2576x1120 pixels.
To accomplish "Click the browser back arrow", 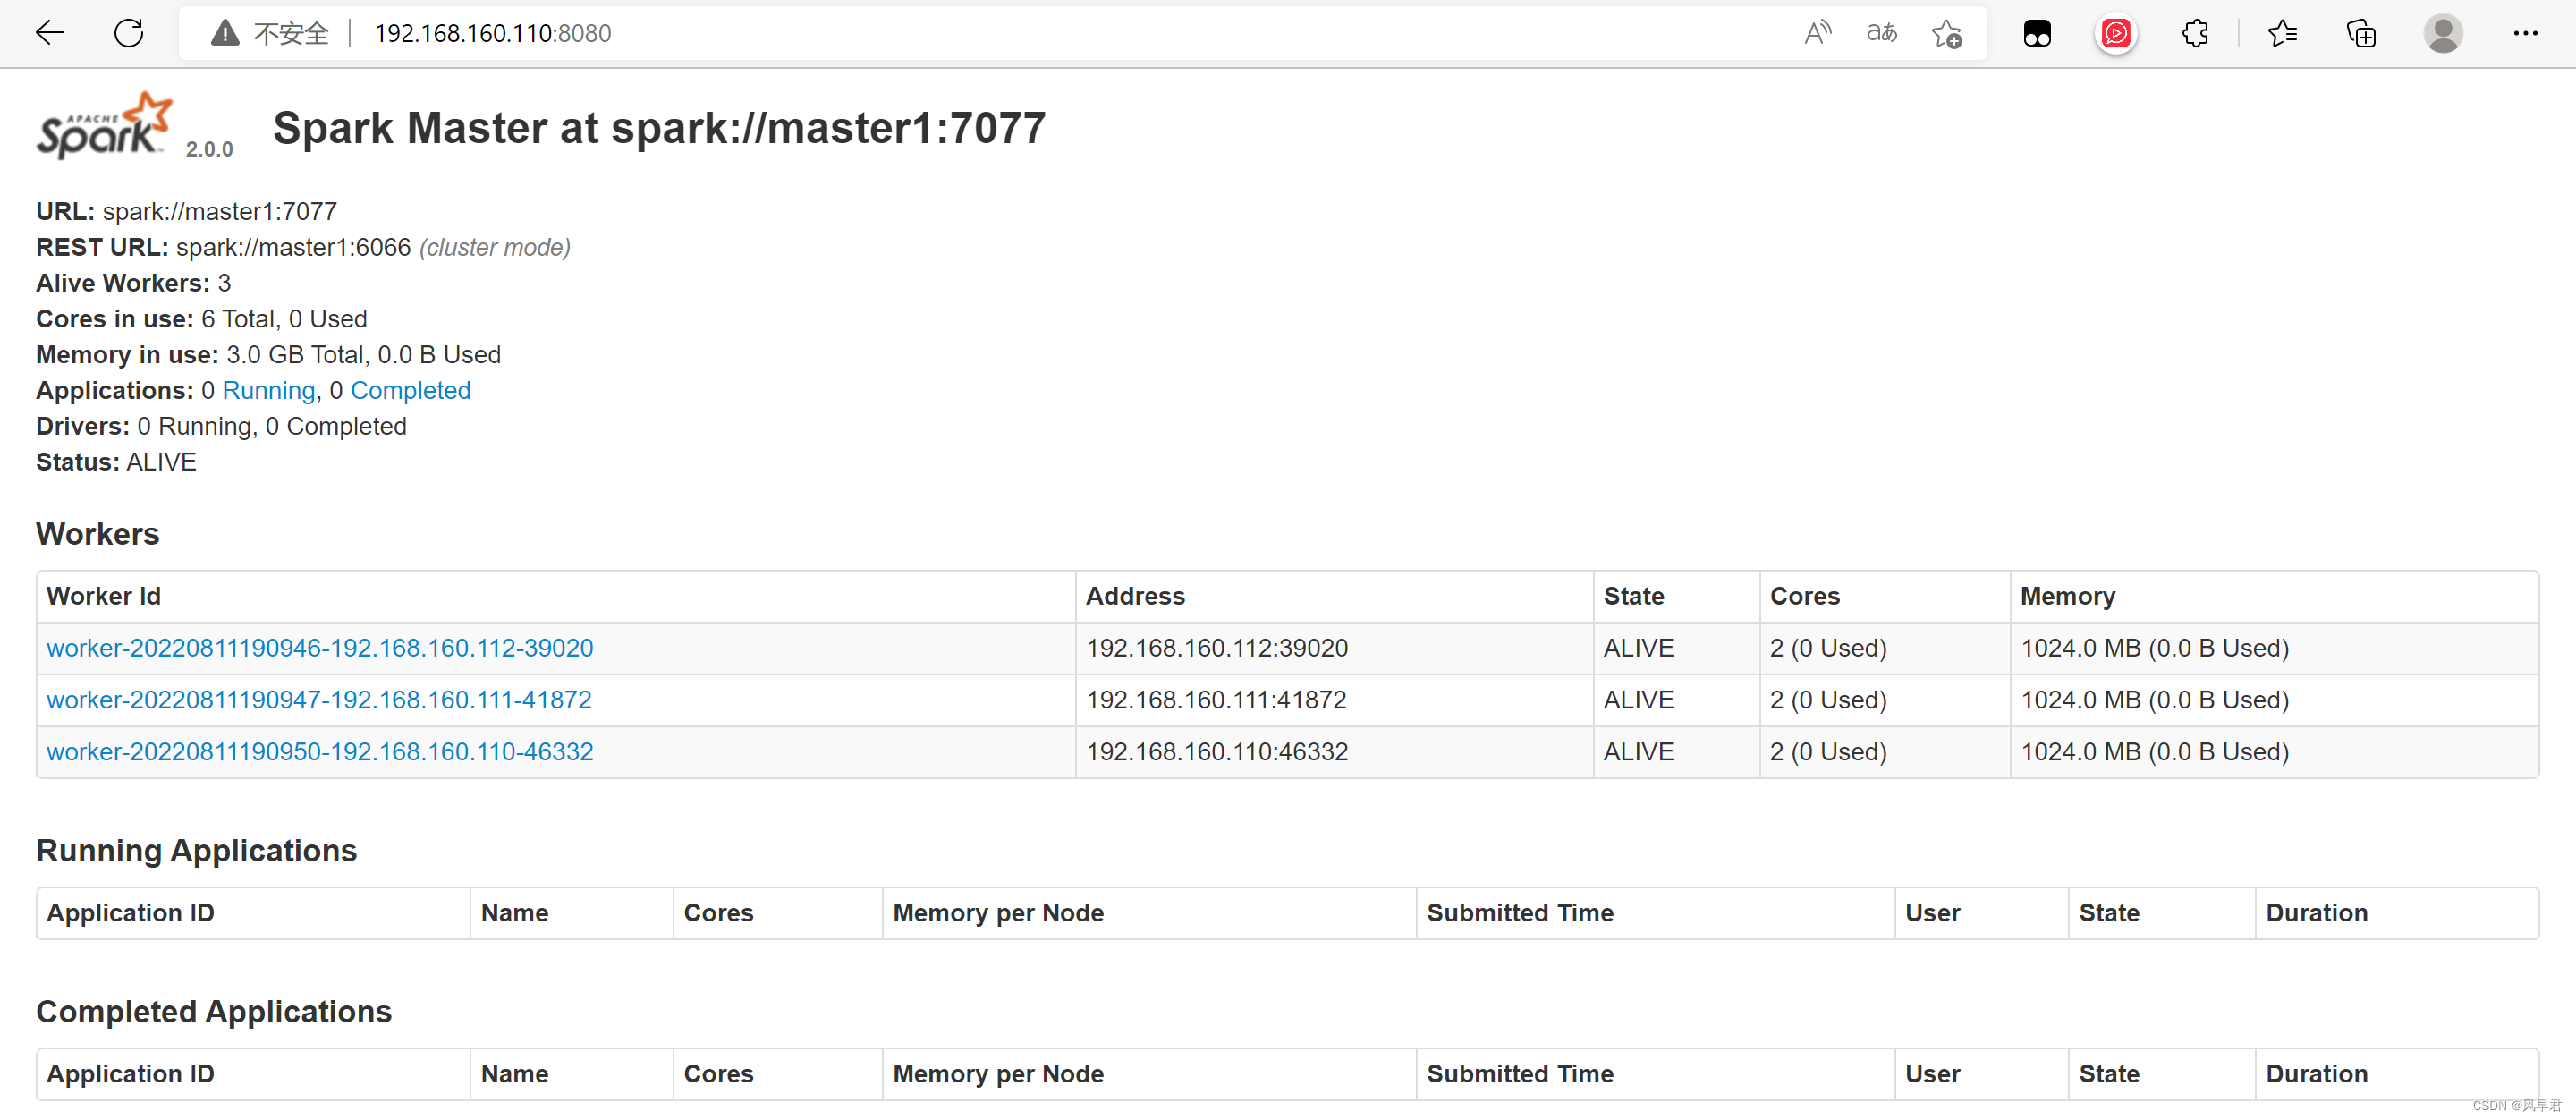I will (49, 33).
